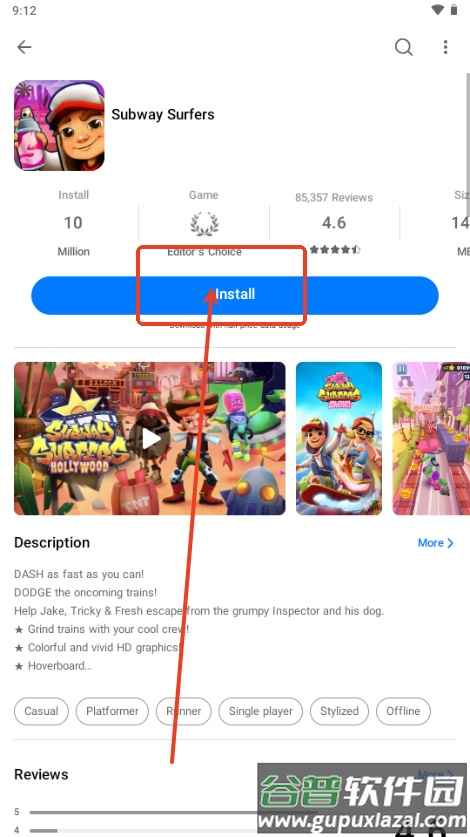This screenshot has height=837, width=470.
Task: Tap the Subway Surfers app icon
Action: (59, 125)
